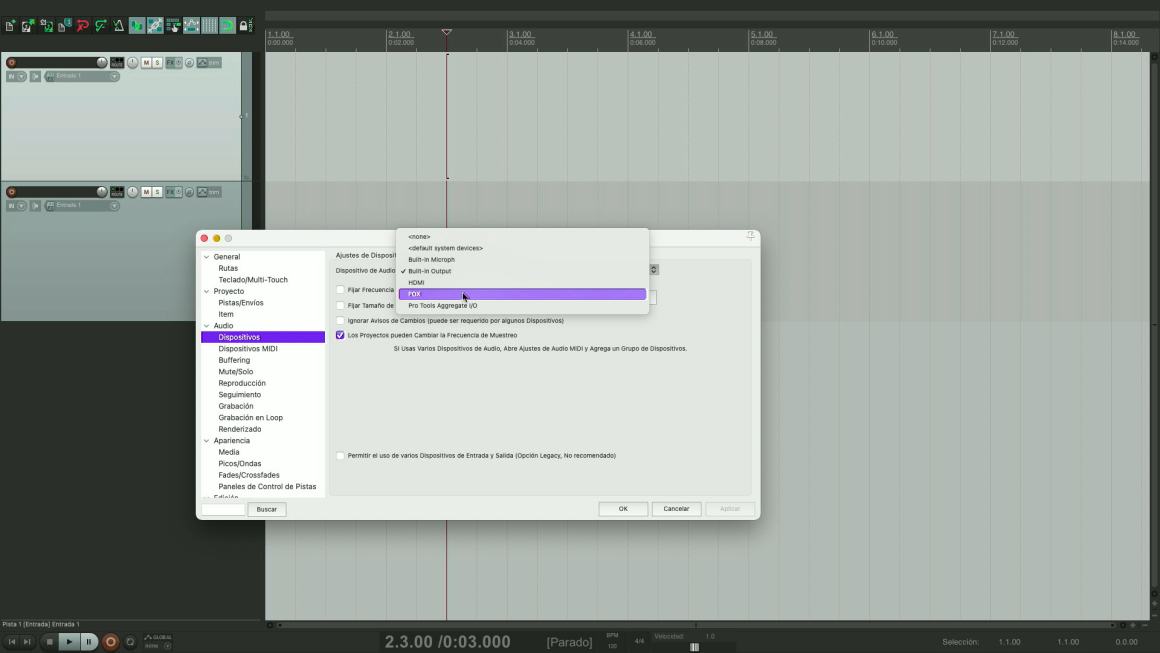Image resolution: width=1160 pixels, height=653 pixels.
Task: Mute the first track
Action: (146, 63)
